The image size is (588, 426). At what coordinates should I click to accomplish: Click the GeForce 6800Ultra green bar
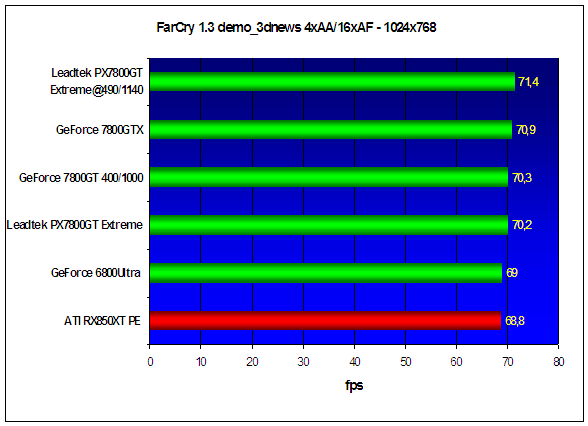(326, 273)
